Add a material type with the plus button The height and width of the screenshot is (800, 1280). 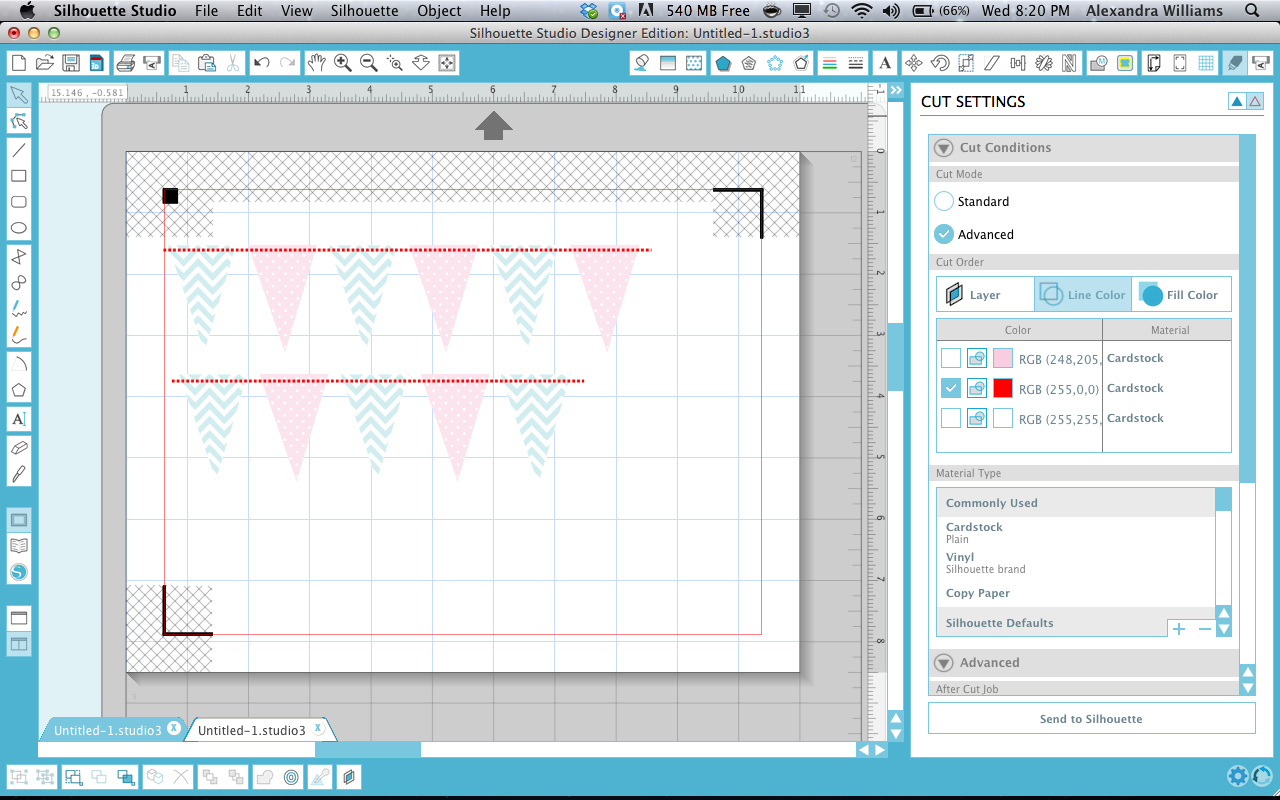click(x=1179, y=629)
